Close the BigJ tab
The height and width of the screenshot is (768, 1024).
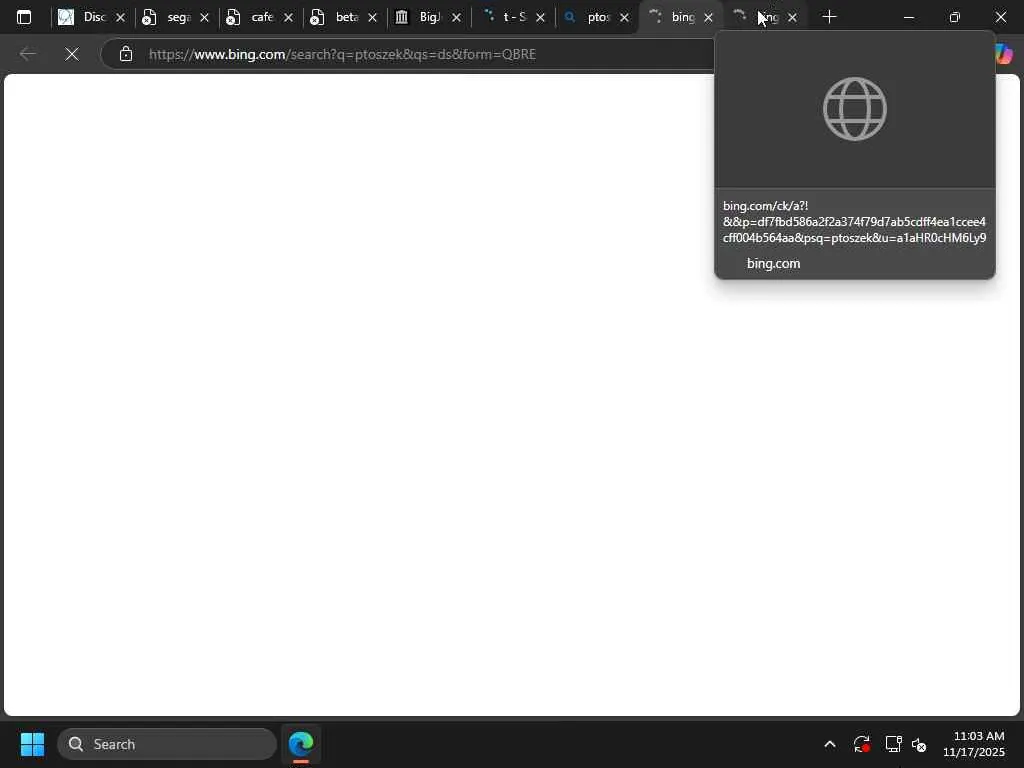click(456, 18)
